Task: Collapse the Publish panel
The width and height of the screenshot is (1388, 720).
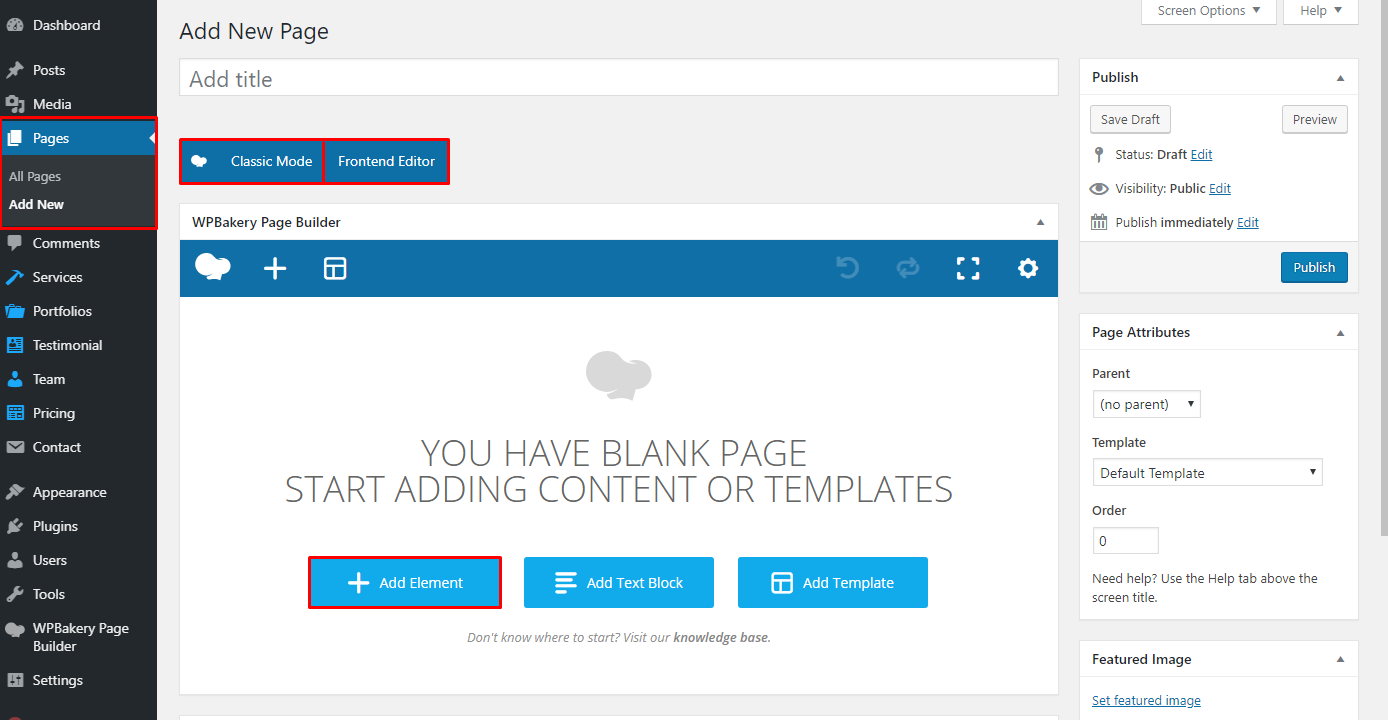Action: click(x=1340, y=78)
